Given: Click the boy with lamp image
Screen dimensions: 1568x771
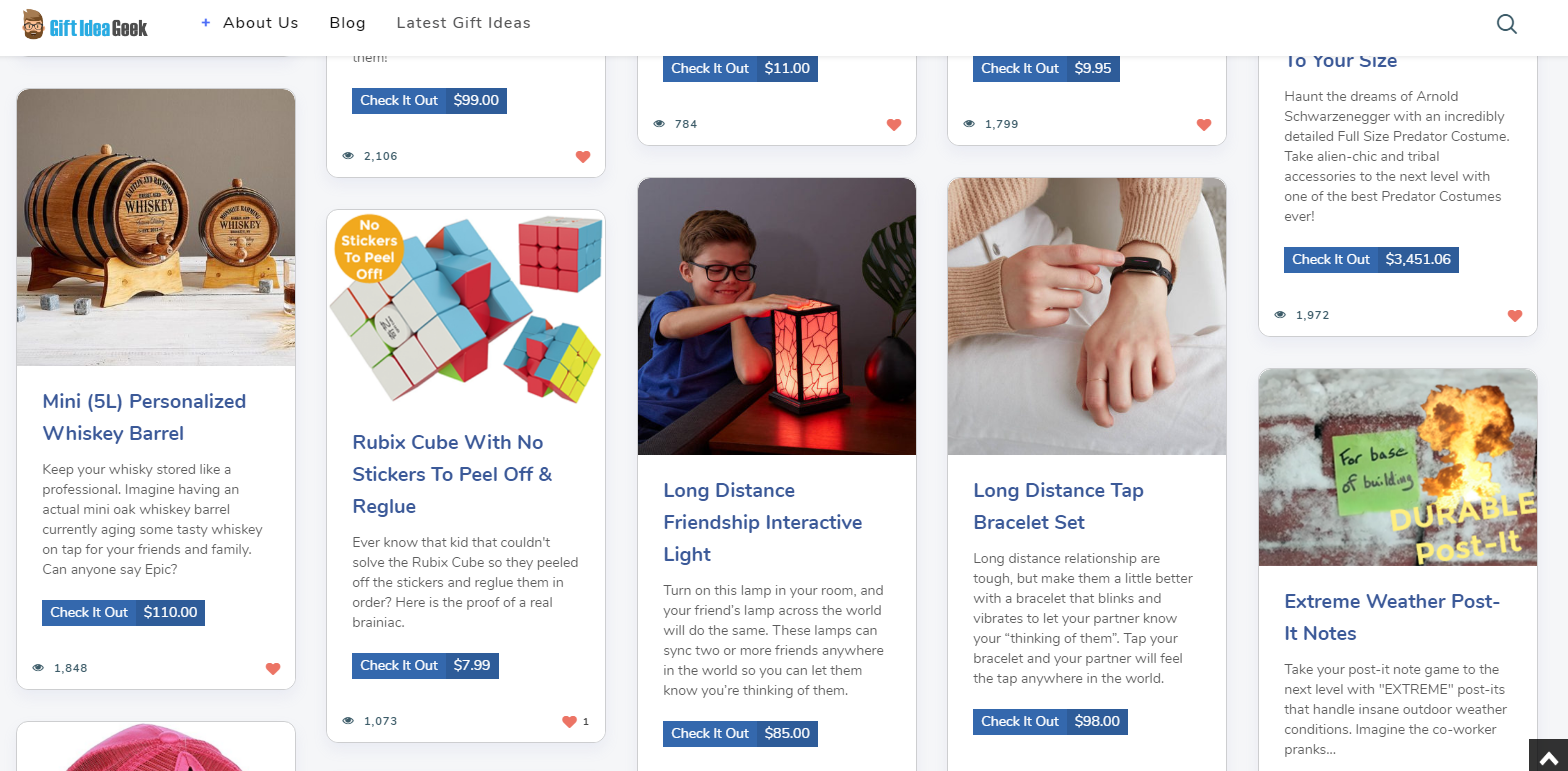Looking at the screenshot, I should (777, 317).
